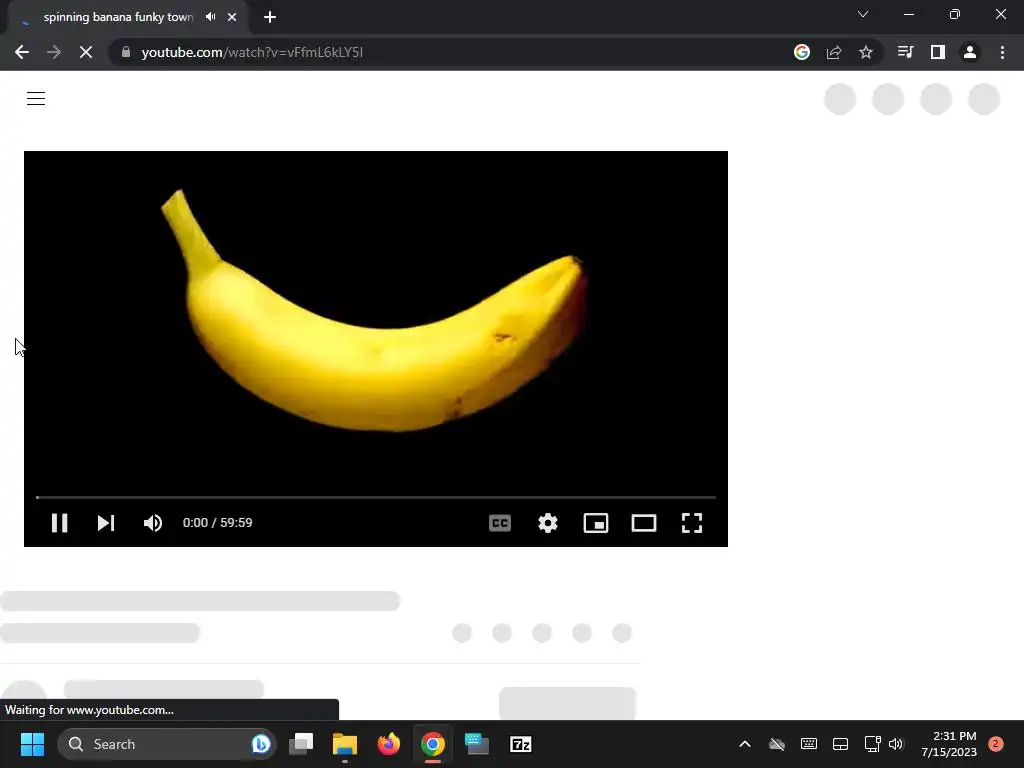
Task: Open a new tab
Action: 270,17
